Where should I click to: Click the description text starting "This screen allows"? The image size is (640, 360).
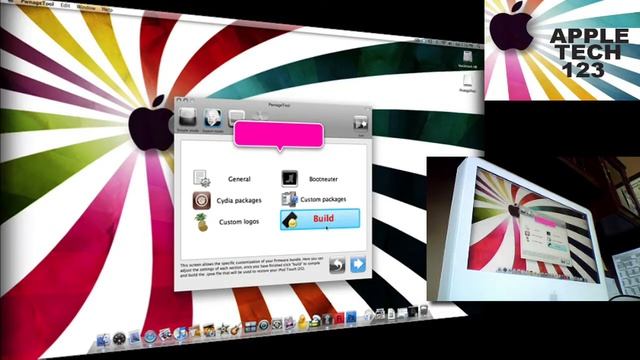tap(253, 268)
